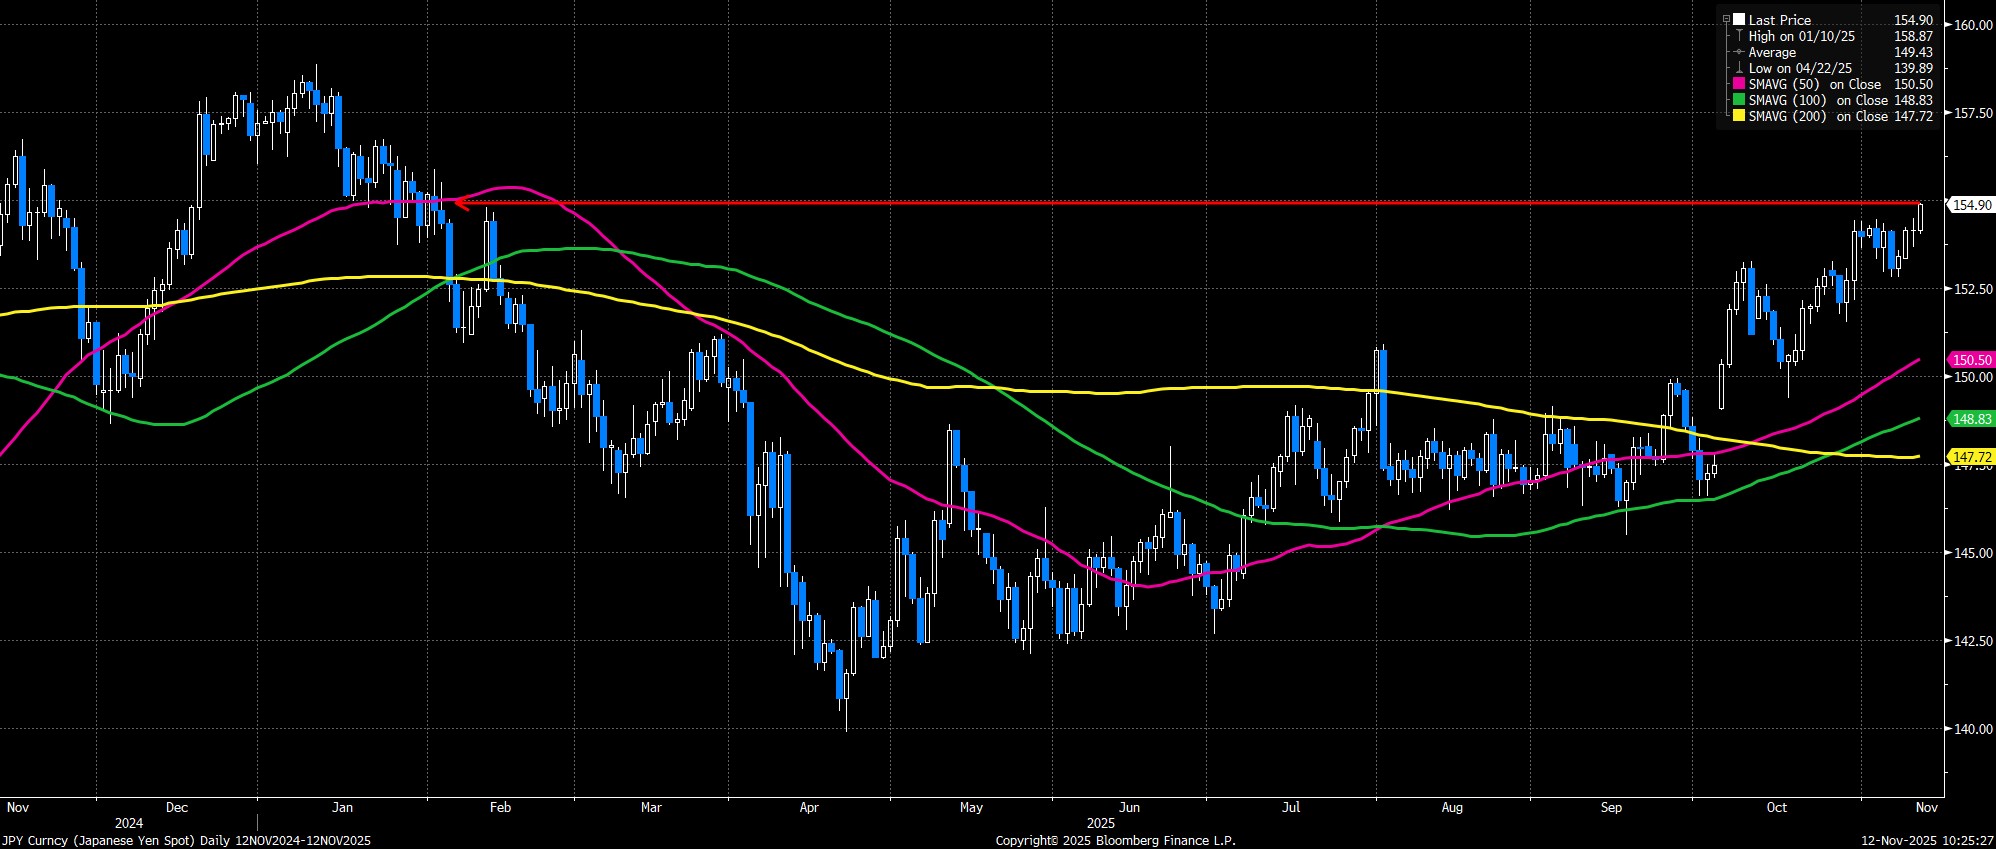This screenshot has width=1996, height=849.
Task: Click the 2025 year label on time axis
Action: click(x=1101, y=823)
